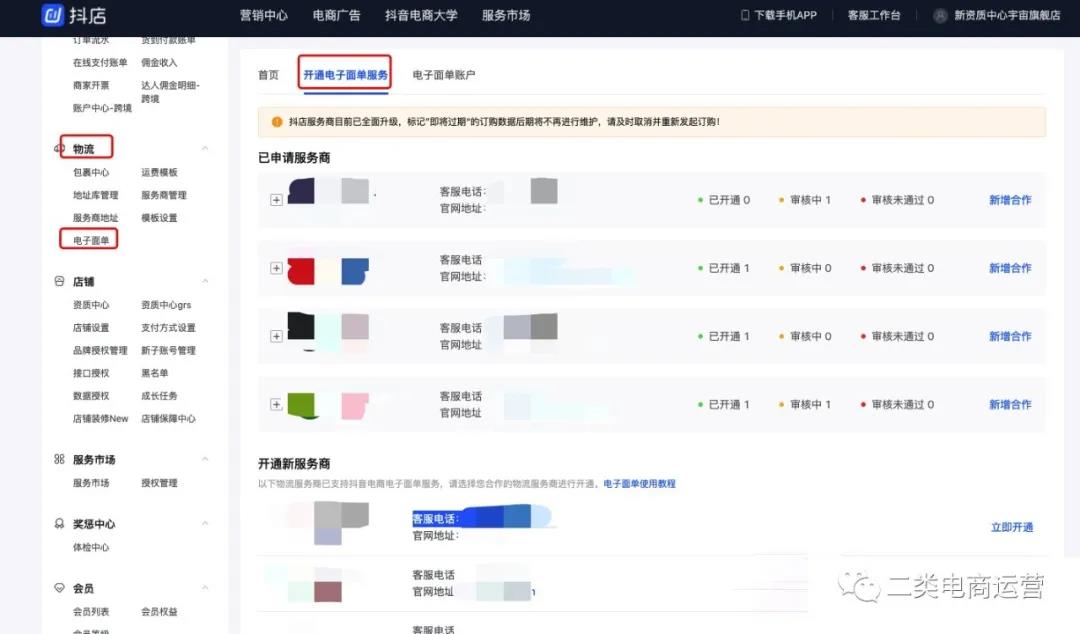The height and width of the screenshot is (634, 1080).
Task: Click 立即开通 for the new provider
Action: (x=1011, y=527)
